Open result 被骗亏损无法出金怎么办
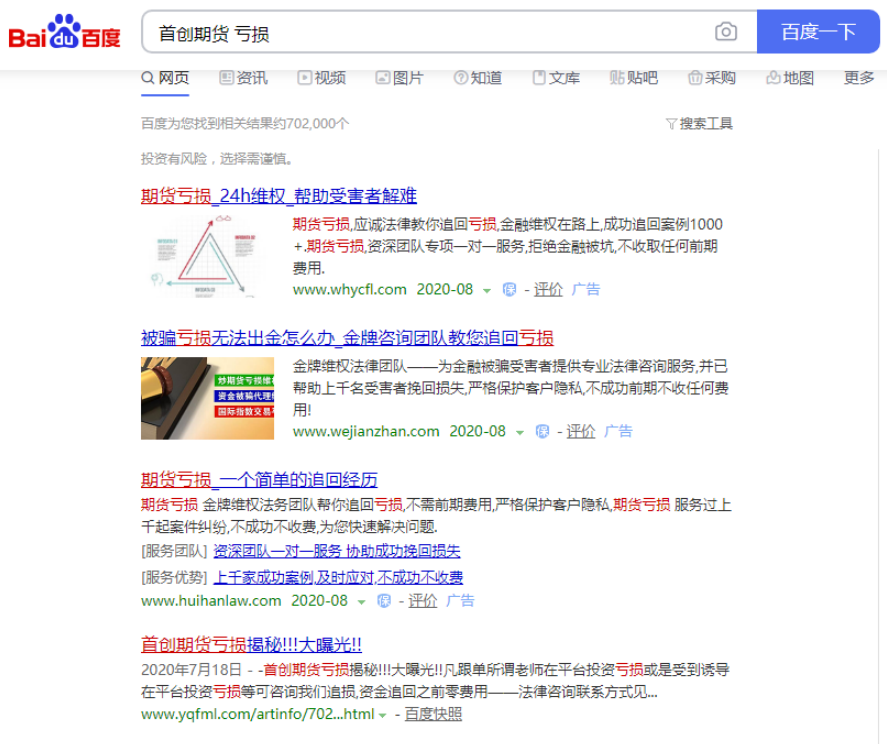Image resolution: width=887 pixels, height=744 pixels. click(347, 338)
